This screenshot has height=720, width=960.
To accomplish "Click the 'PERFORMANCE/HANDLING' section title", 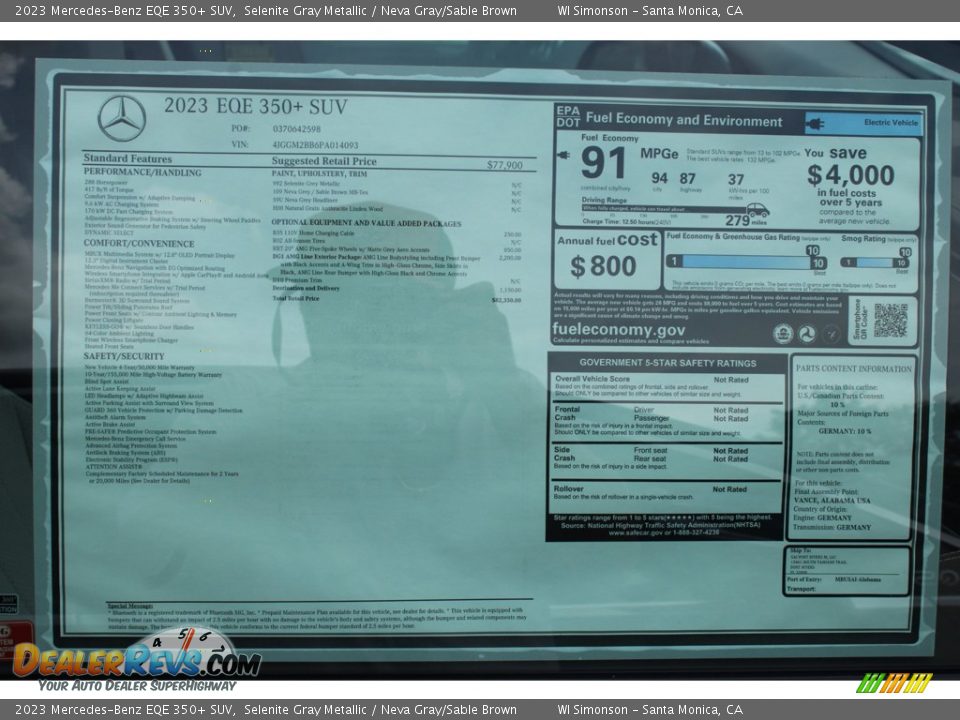I will point(143,173).
